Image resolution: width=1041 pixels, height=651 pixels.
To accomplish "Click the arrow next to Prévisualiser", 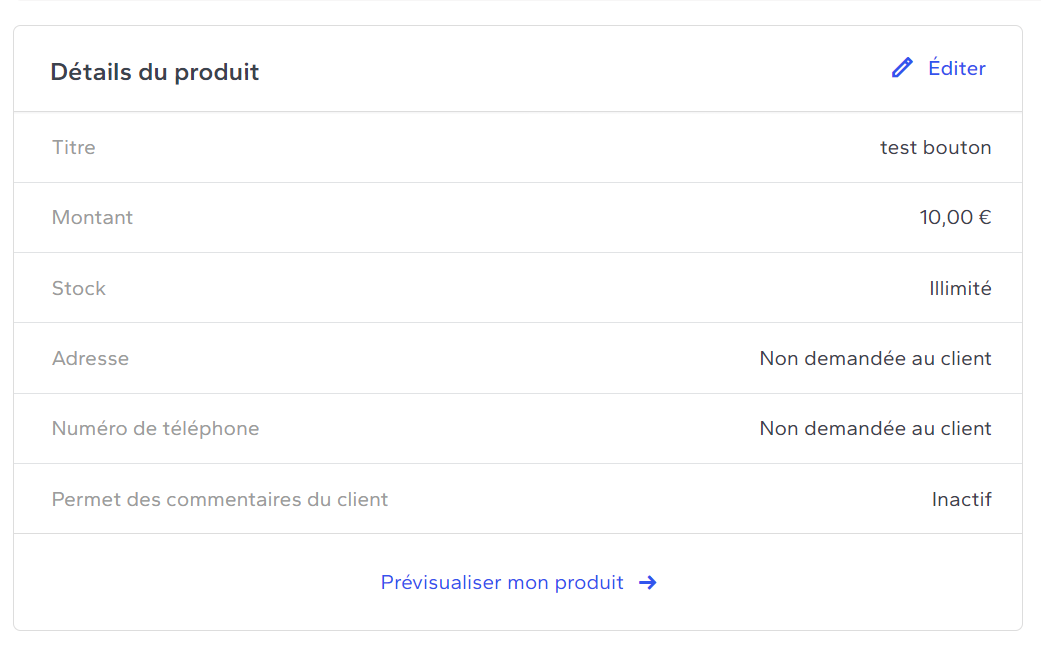I will click(x=647, y=583).
